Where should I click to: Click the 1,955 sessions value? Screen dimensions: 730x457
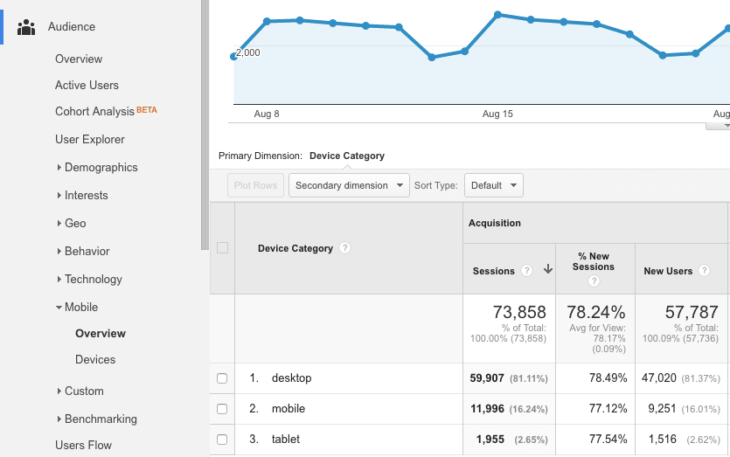click(490, 439)
